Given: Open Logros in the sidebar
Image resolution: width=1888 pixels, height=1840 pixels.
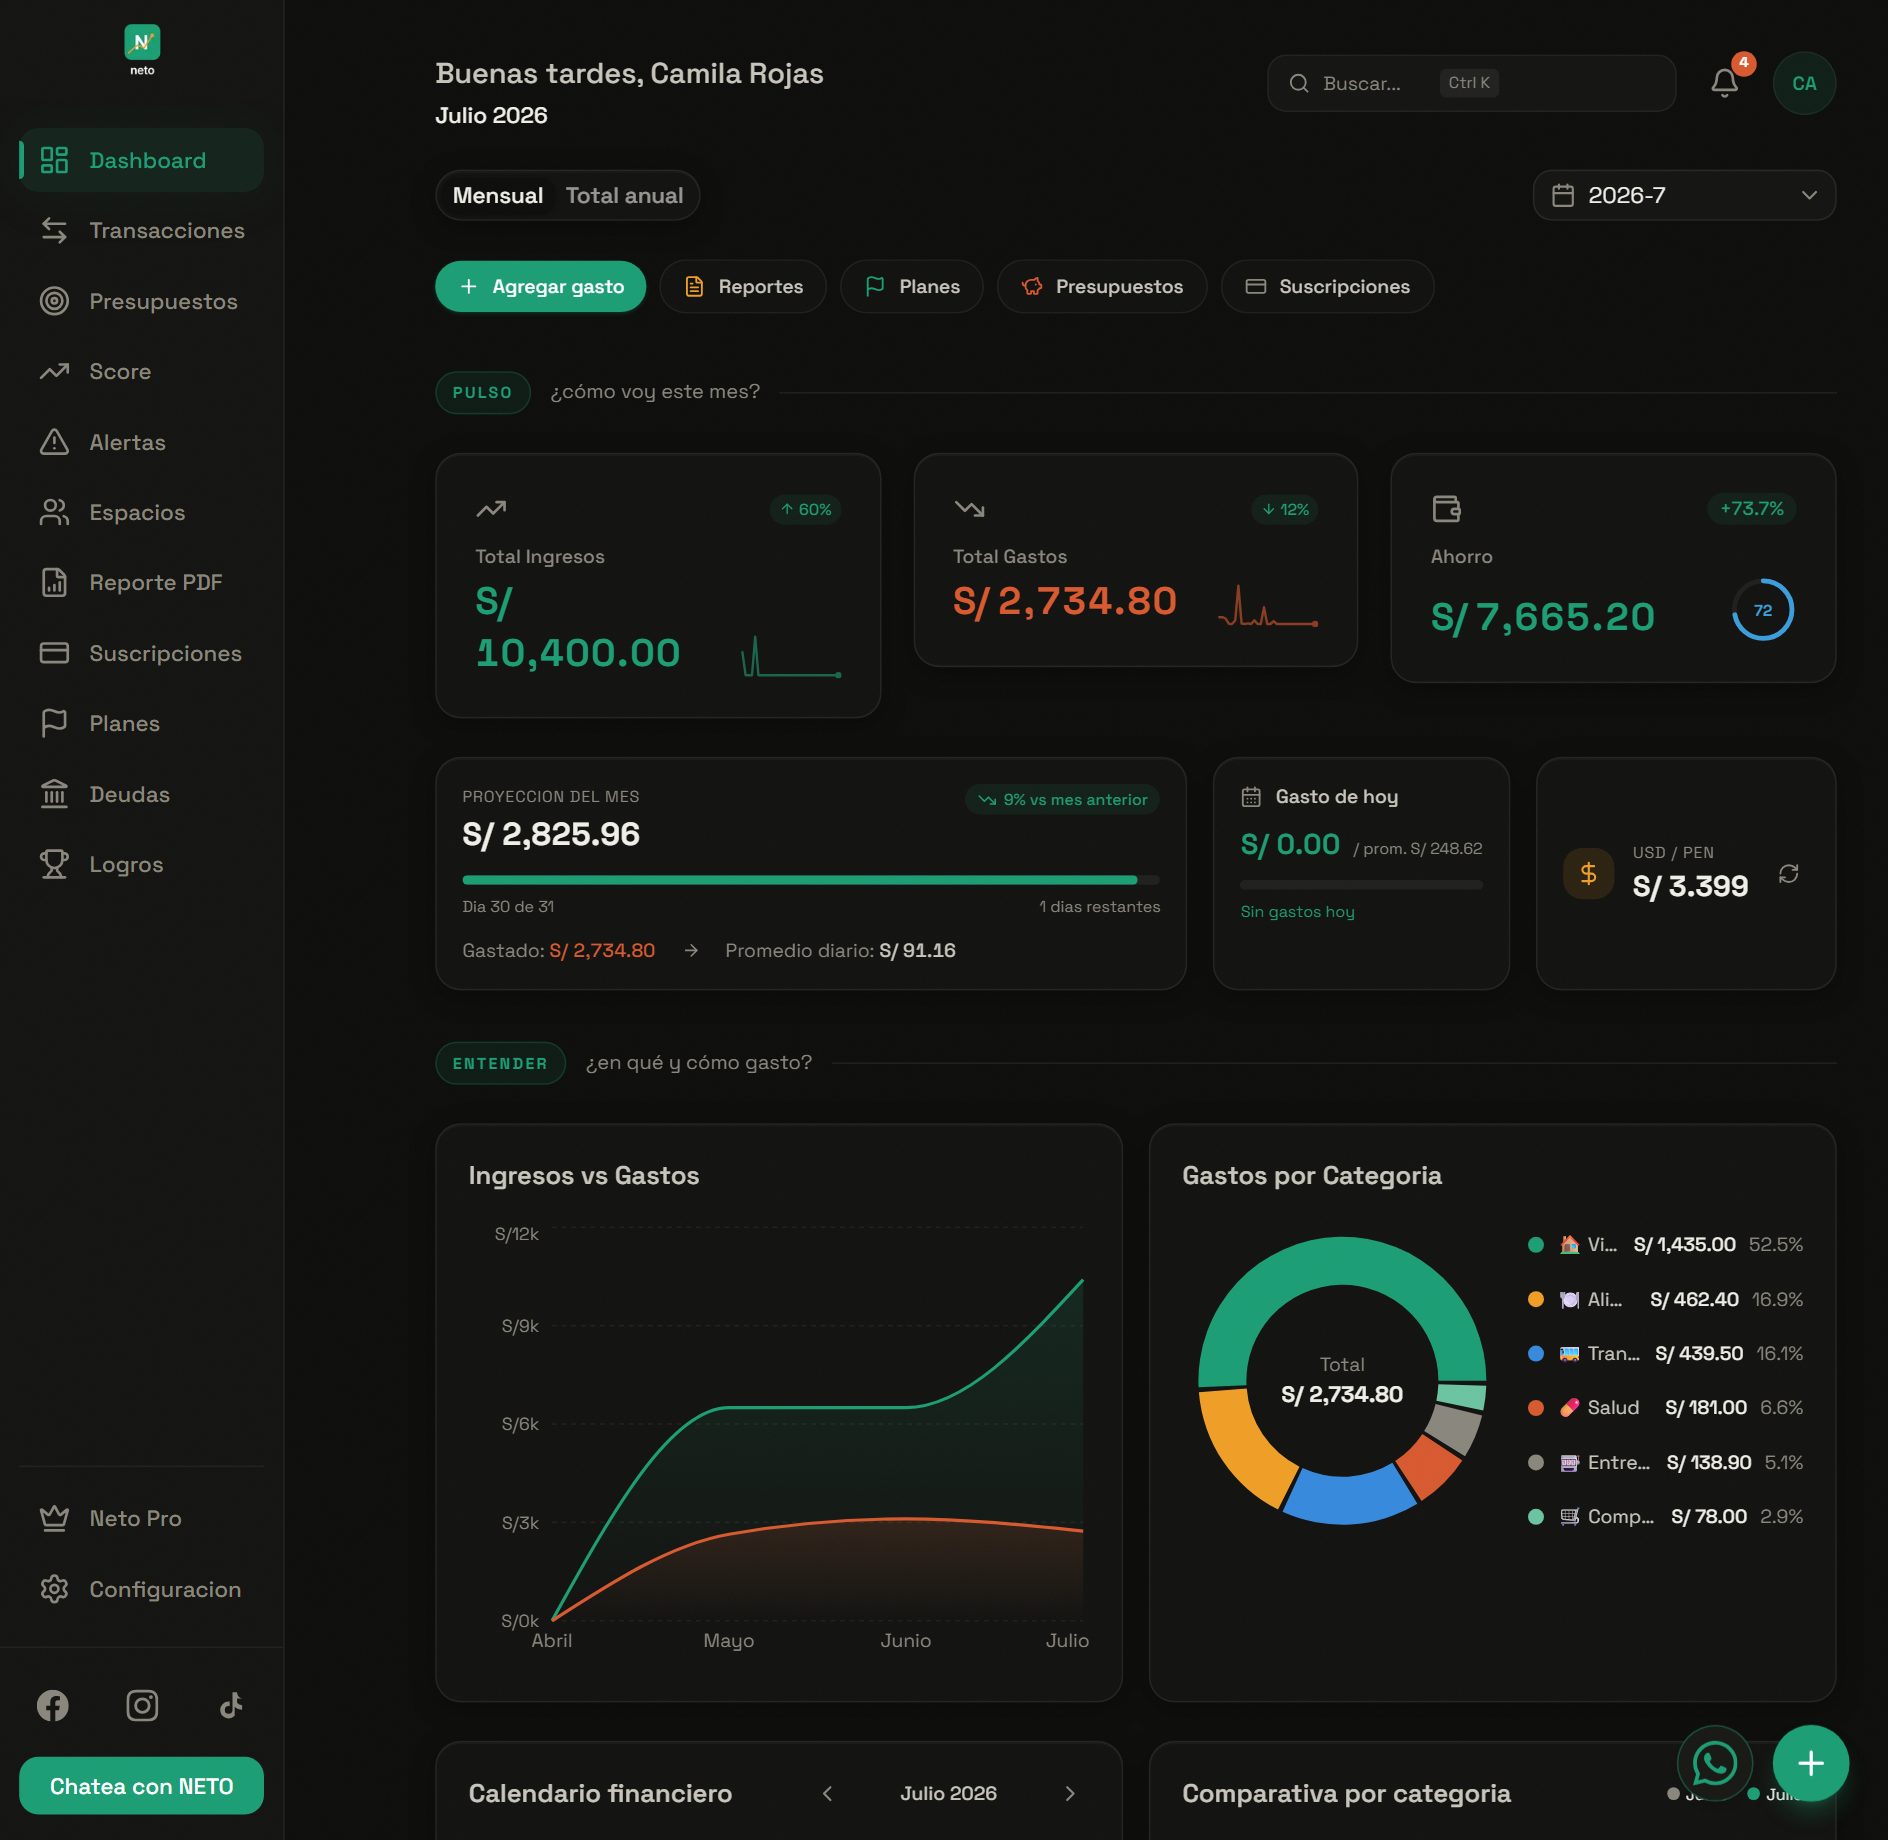Looking at the screenshot, I should click(x=142, y=864).
